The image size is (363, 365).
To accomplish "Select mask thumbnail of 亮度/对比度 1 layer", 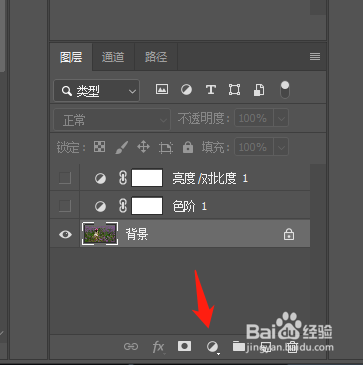I will [147, 178].
